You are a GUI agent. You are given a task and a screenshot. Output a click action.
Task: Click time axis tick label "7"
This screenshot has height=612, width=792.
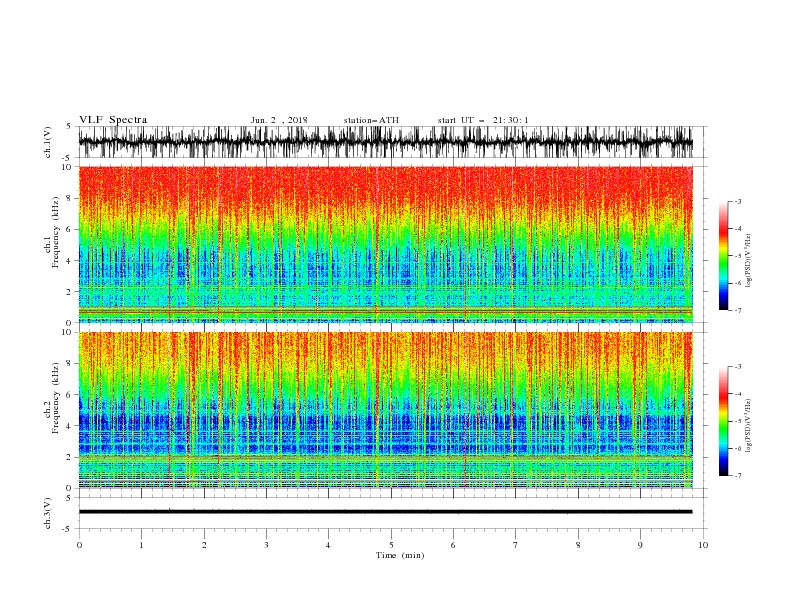516,545
